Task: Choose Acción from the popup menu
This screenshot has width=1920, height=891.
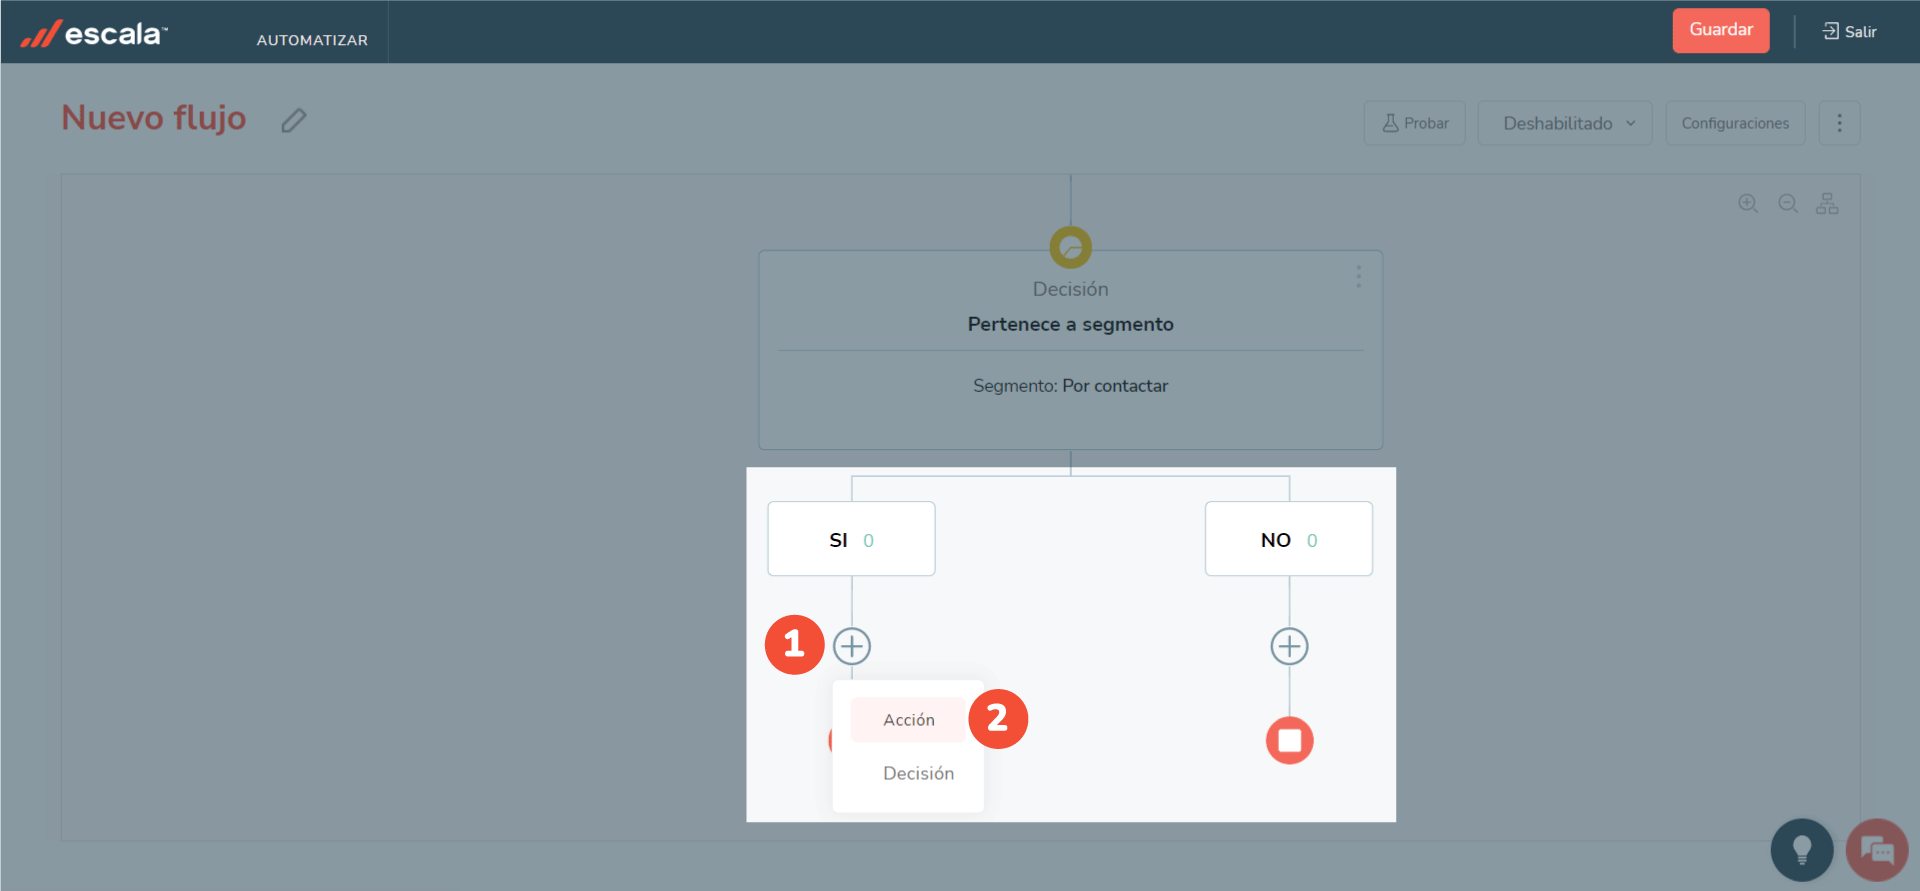Action: tap(908, 720)
